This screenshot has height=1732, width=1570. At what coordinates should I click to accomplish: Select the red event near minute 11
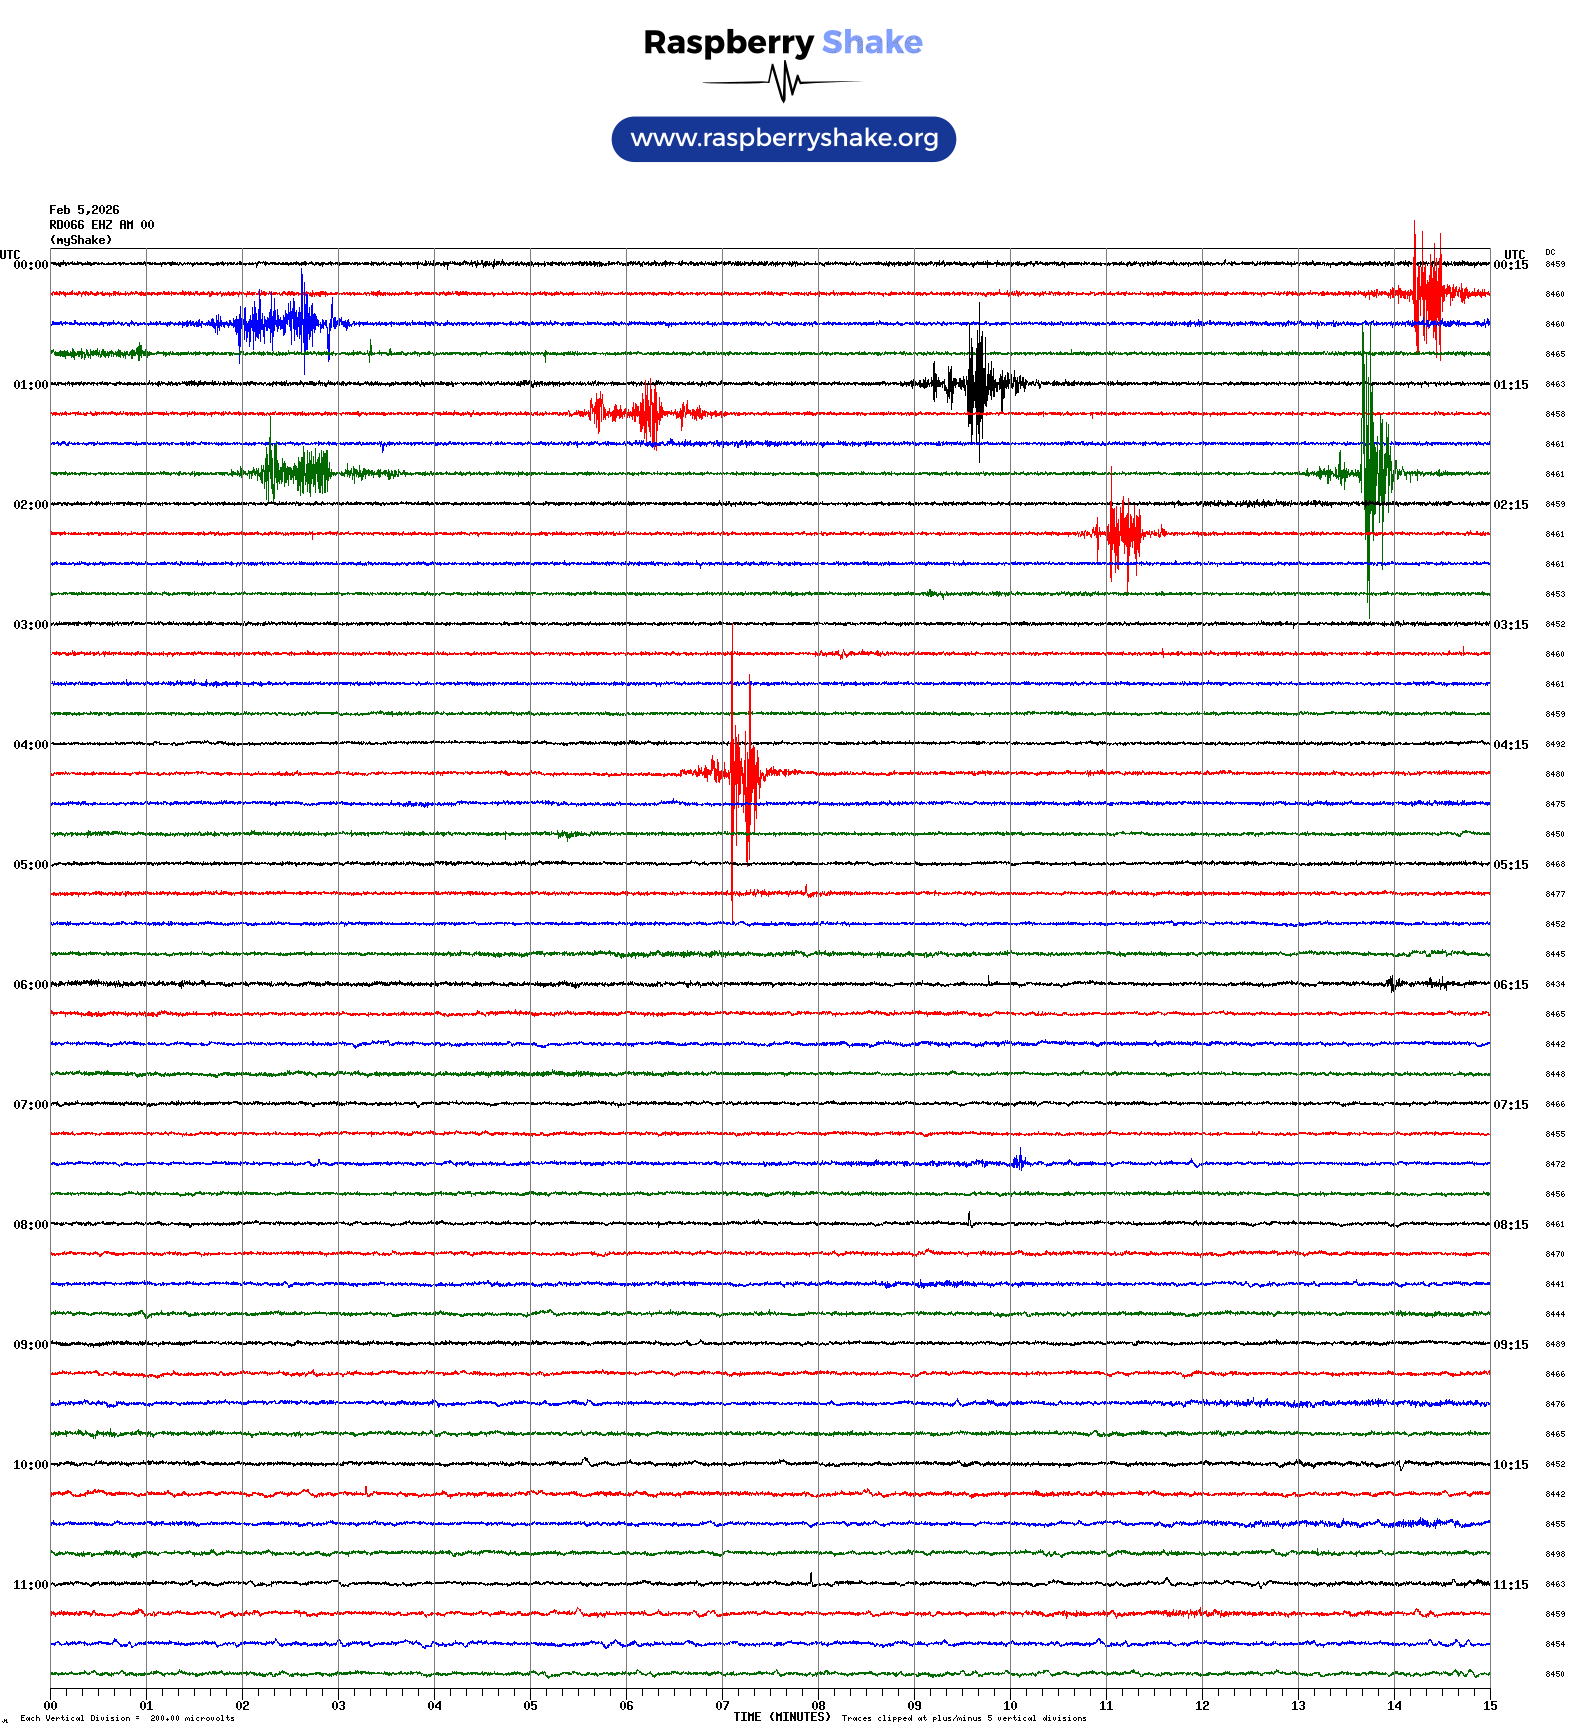point(1122,532)
